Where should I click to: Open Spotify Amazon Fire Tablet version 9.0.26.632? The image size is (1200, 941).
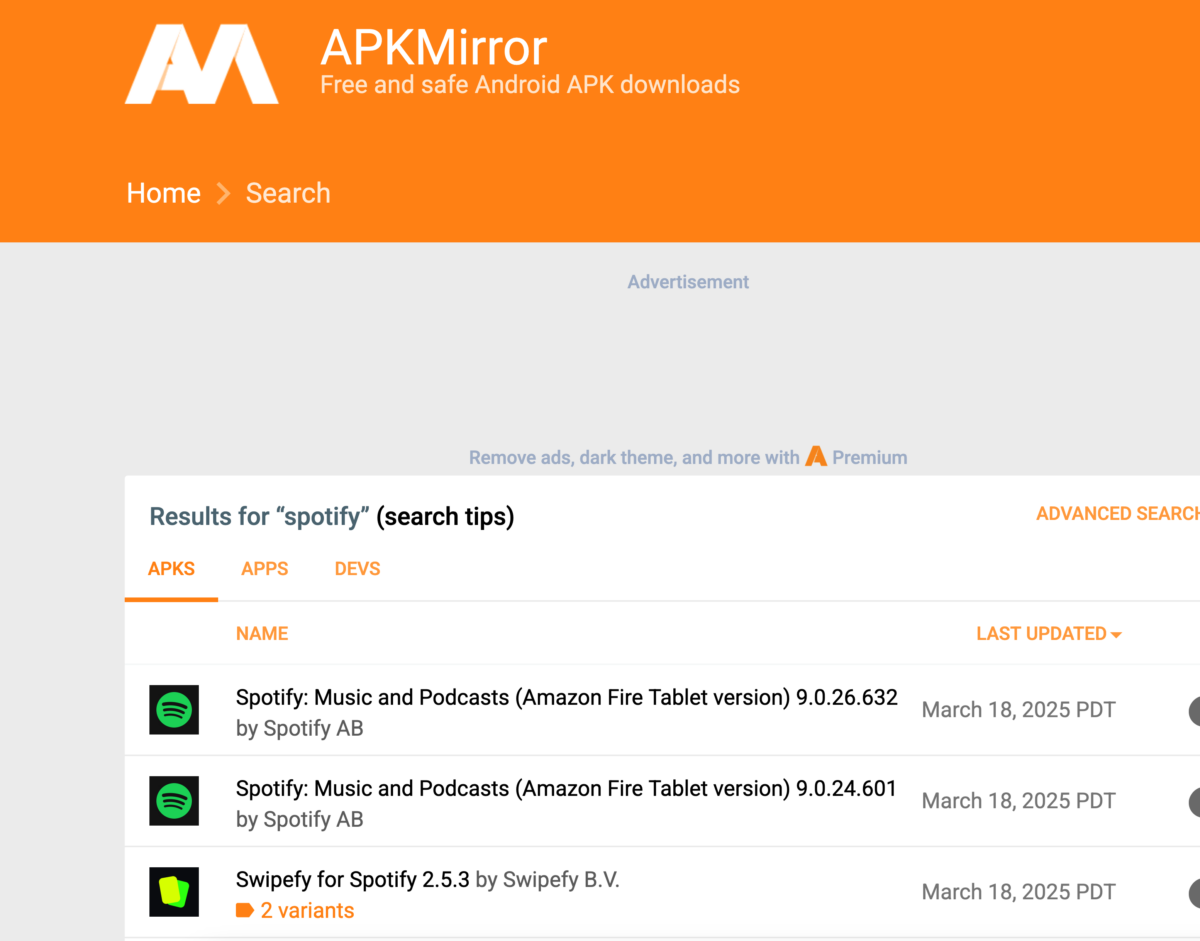(x=567, y=697)
